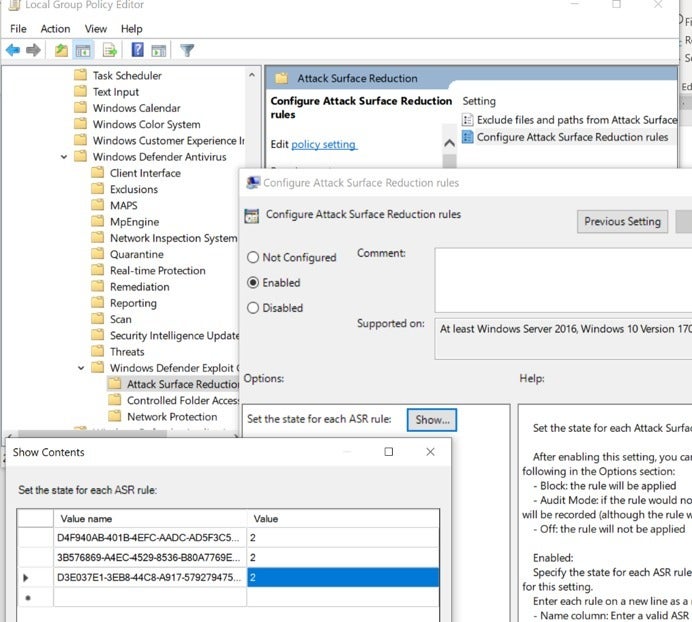Click the description pane scroll-up chevron

click(x=449, y=143)
